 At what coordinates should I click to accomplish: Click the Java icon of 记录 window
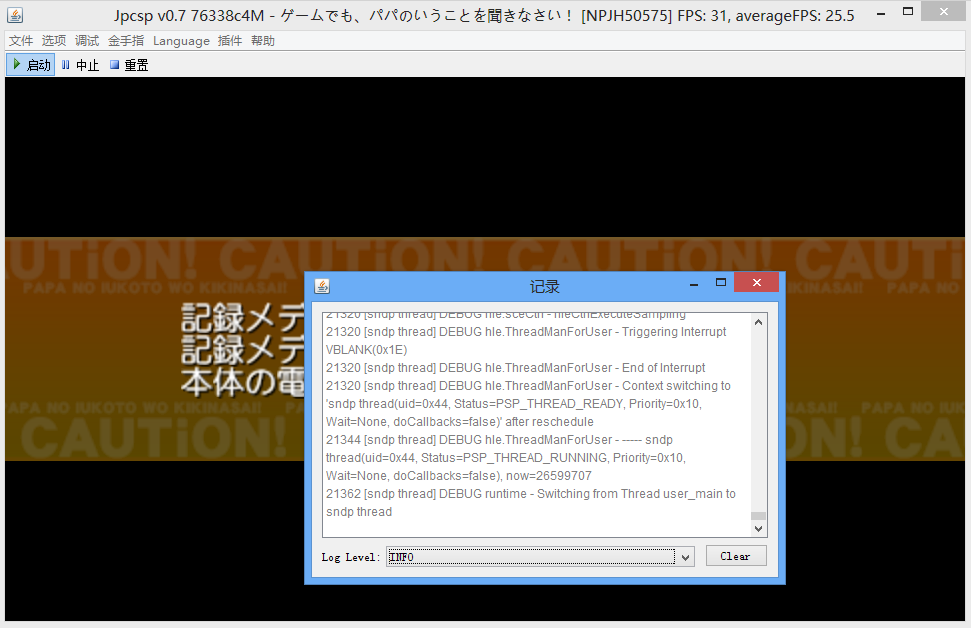coord(322,286)
